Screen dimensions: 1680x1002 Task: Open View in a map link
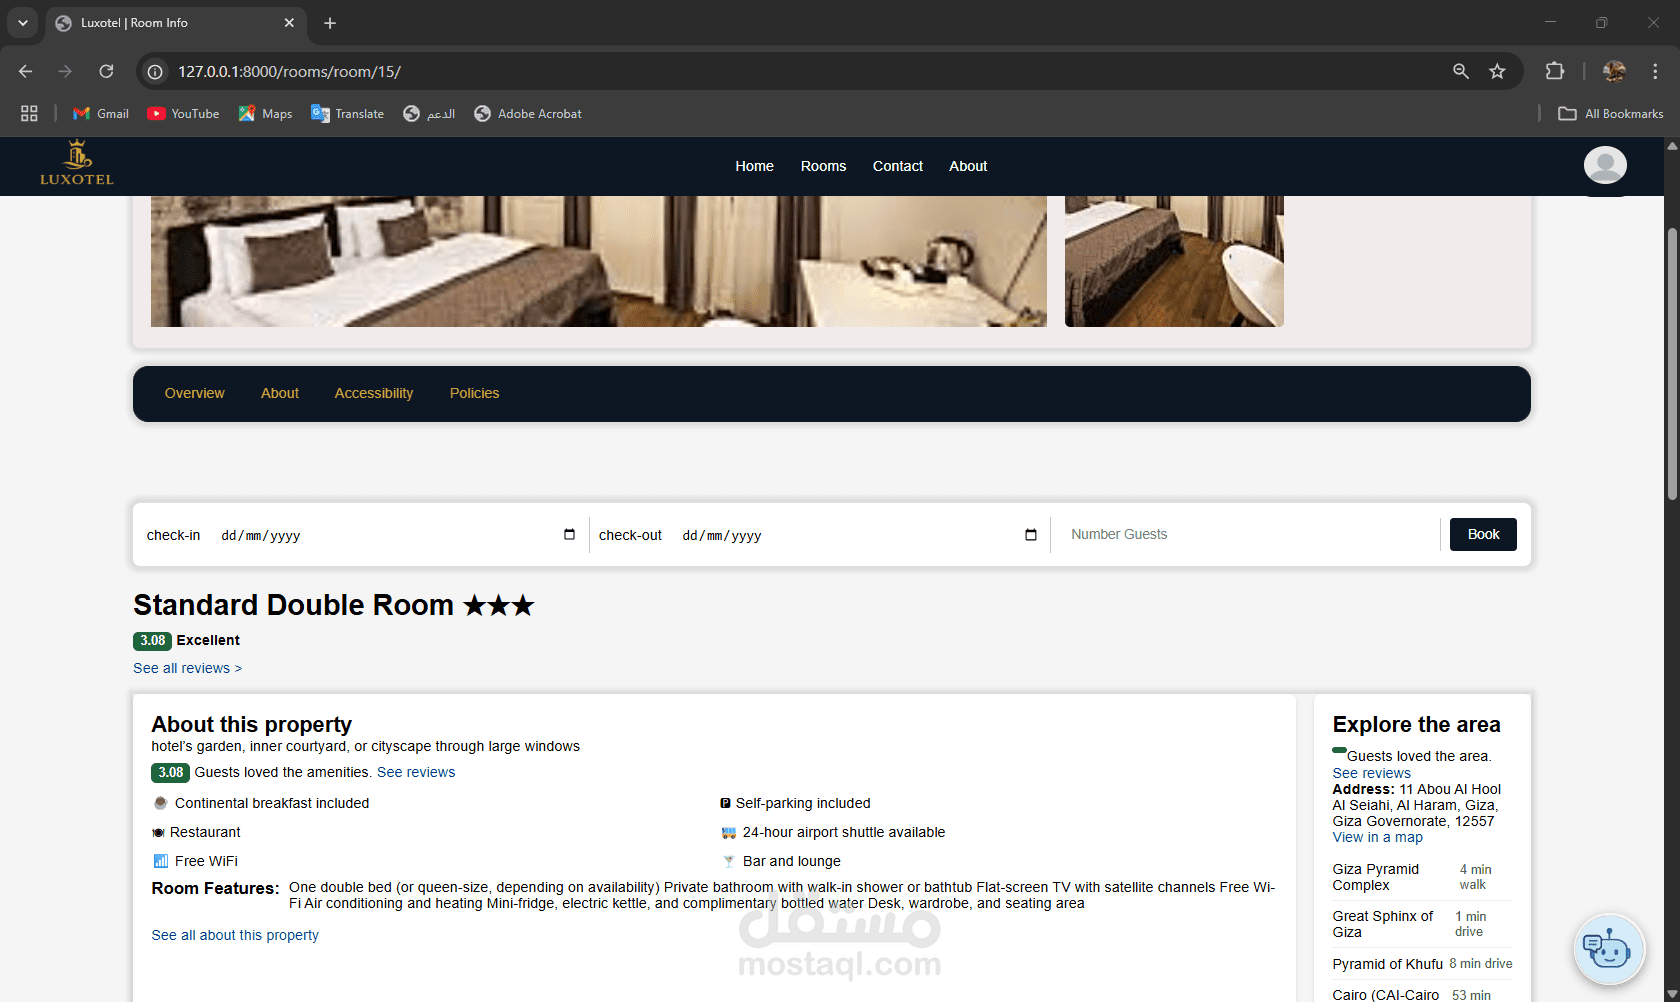click(1377, 837)
